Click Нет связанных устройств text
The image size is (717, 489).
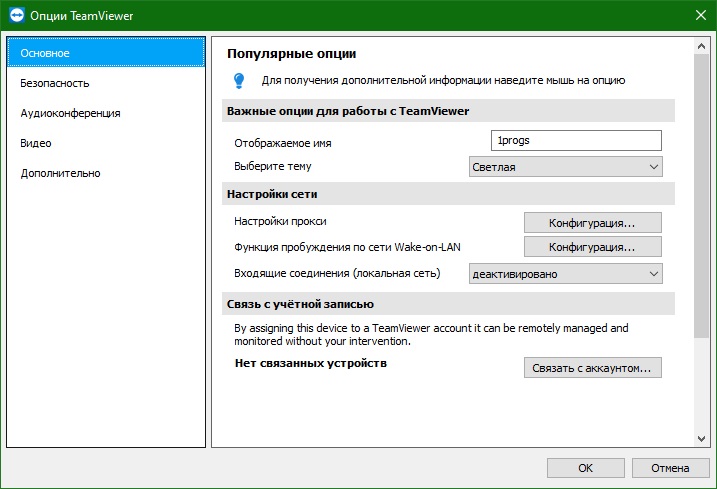click(311, 363)
